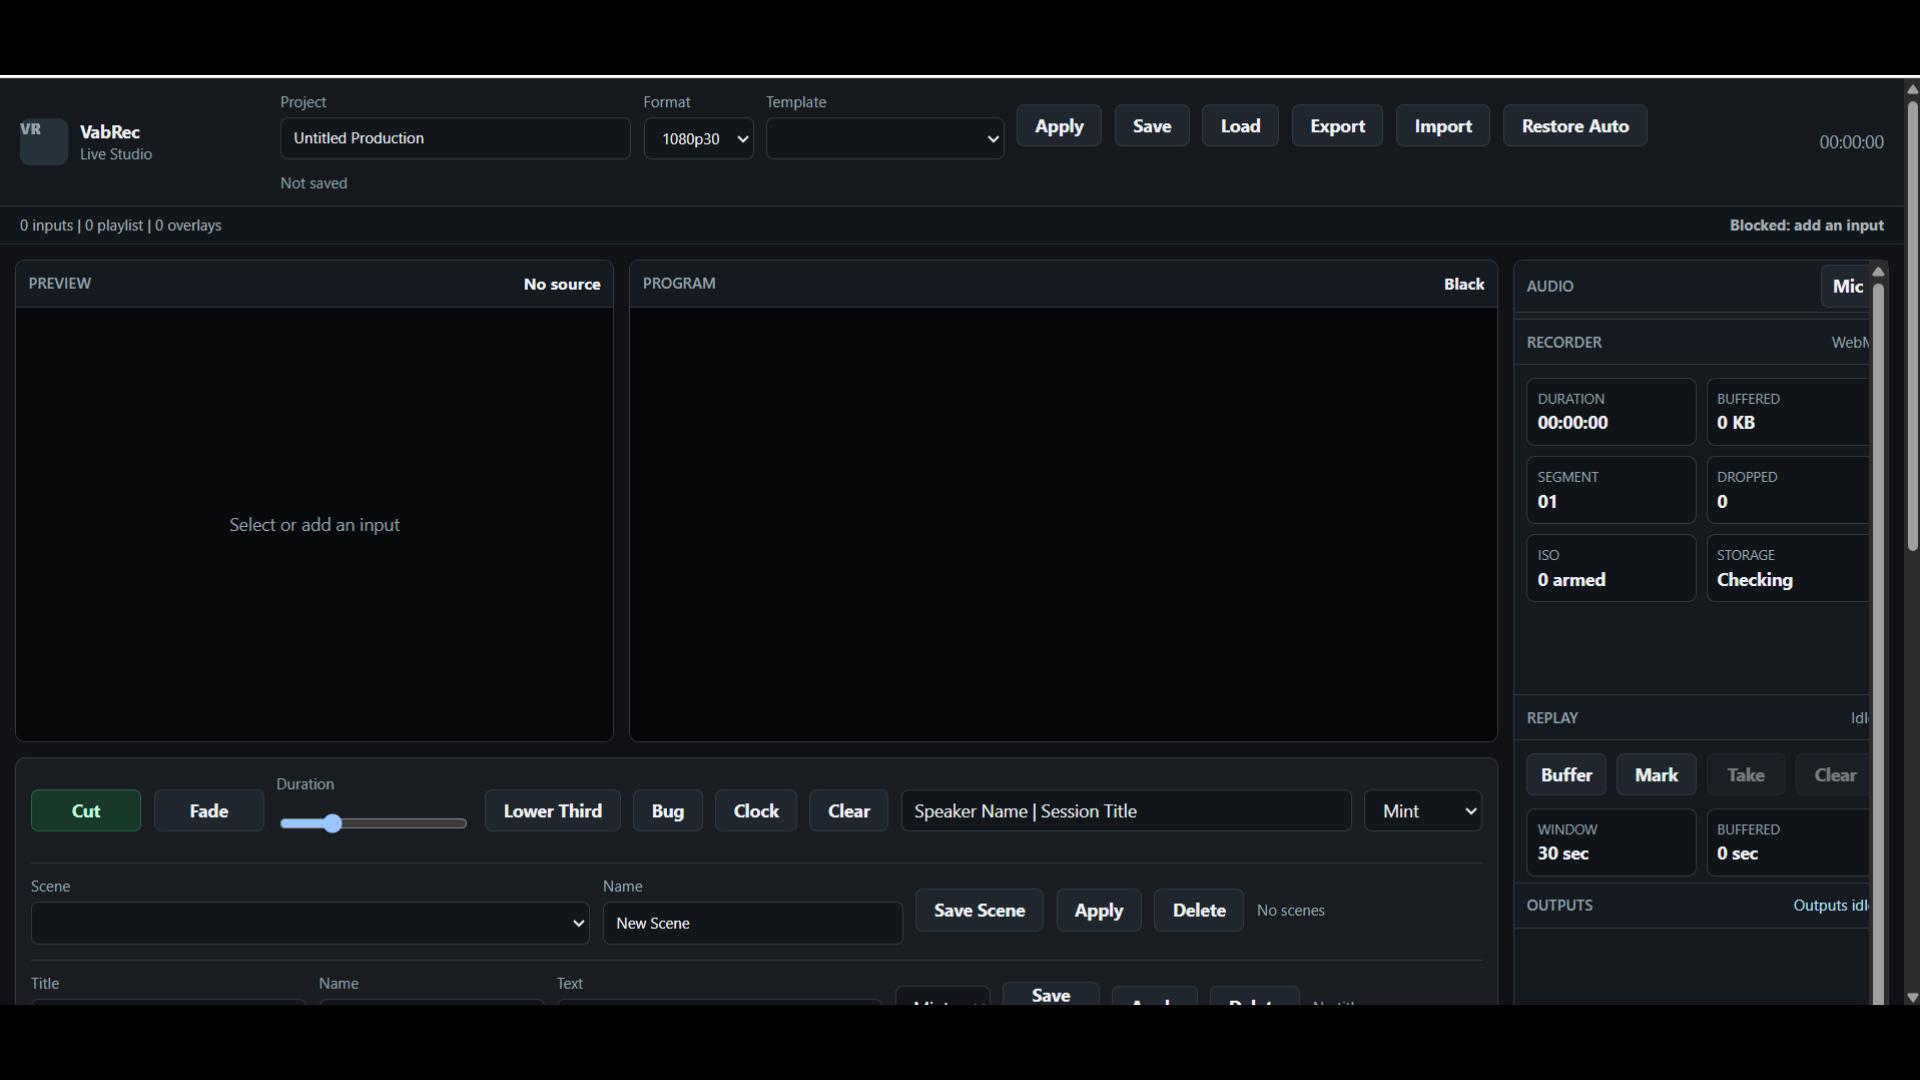
Task: Click the 00:00:00 timer at top right
Action: (x=1851, y=142)
